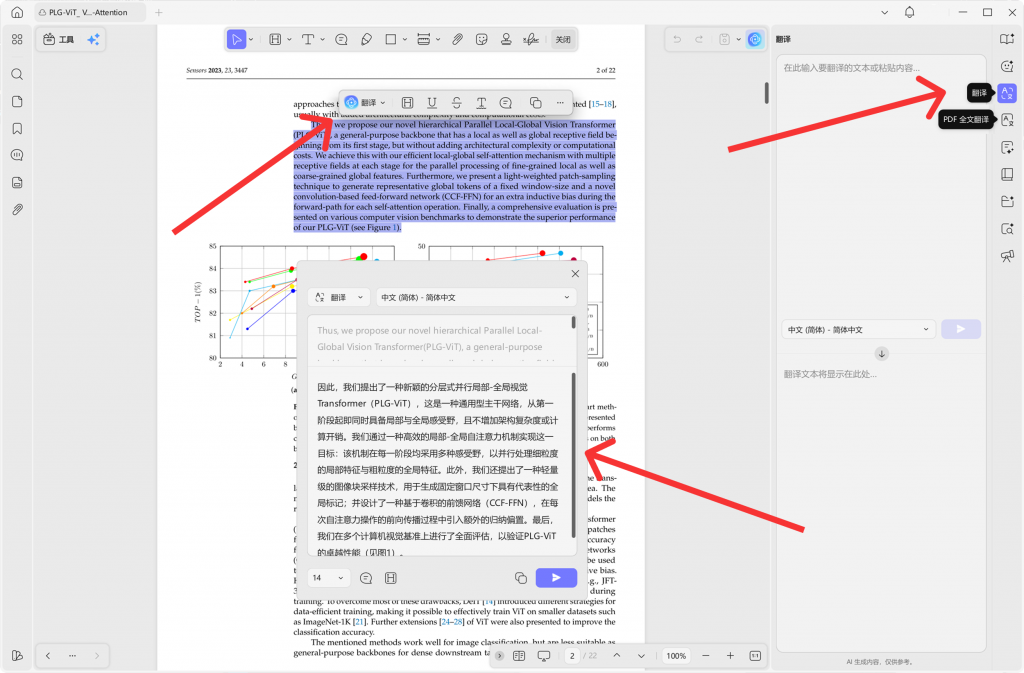This screenshot has height=673, width=1024.
Task: Select PDF 全文翻译 icon on right sidebar
Action: 1007,120
